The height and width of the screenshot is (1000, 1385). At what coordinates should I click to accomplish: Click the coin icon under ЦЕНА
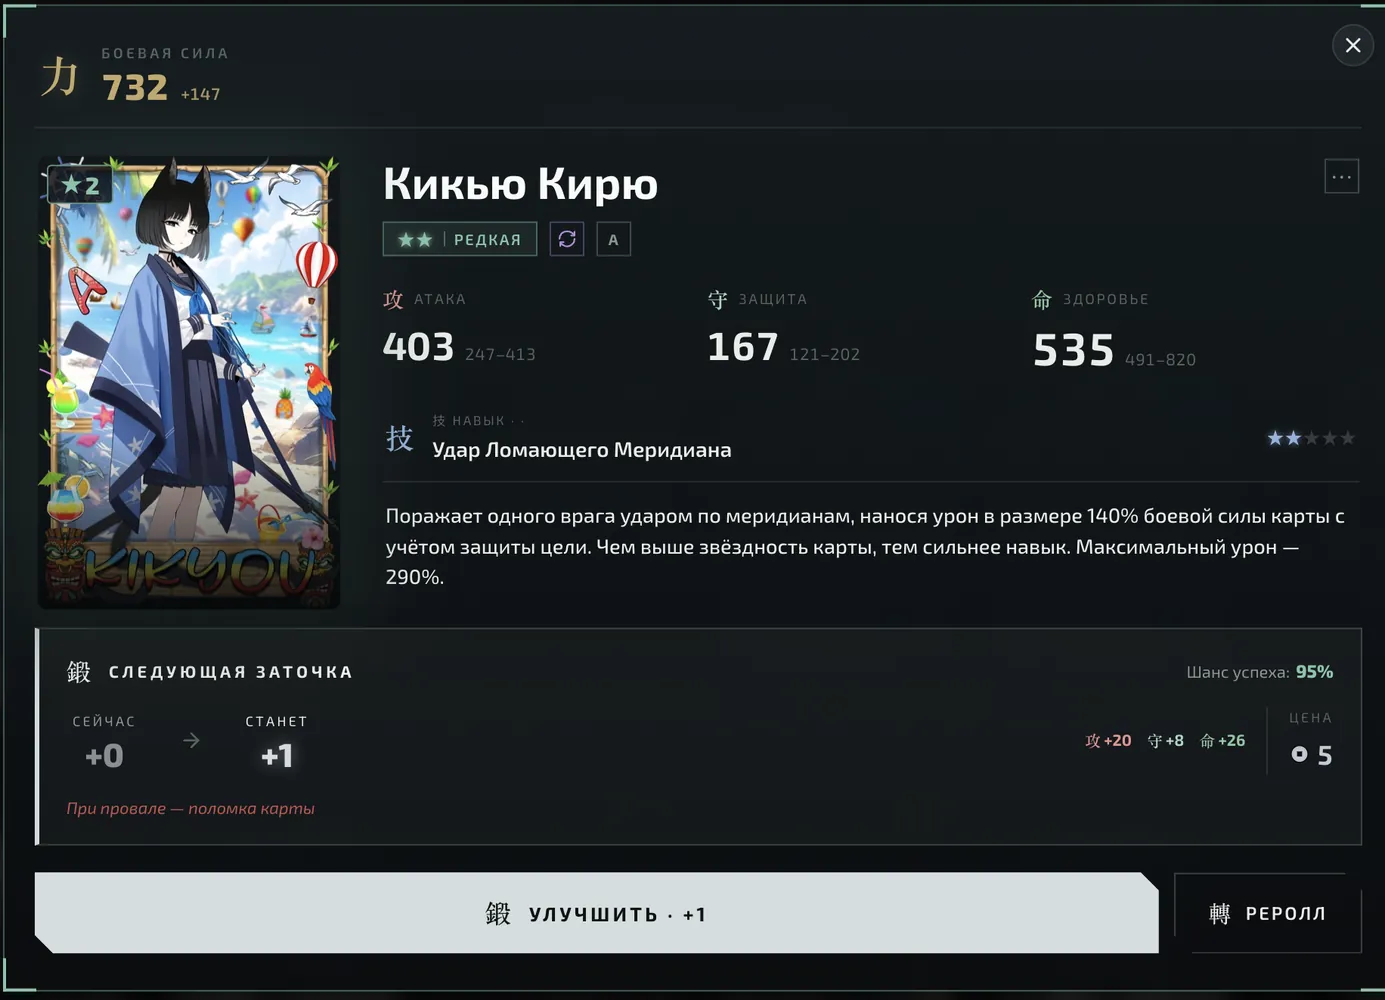[1299, 754]
